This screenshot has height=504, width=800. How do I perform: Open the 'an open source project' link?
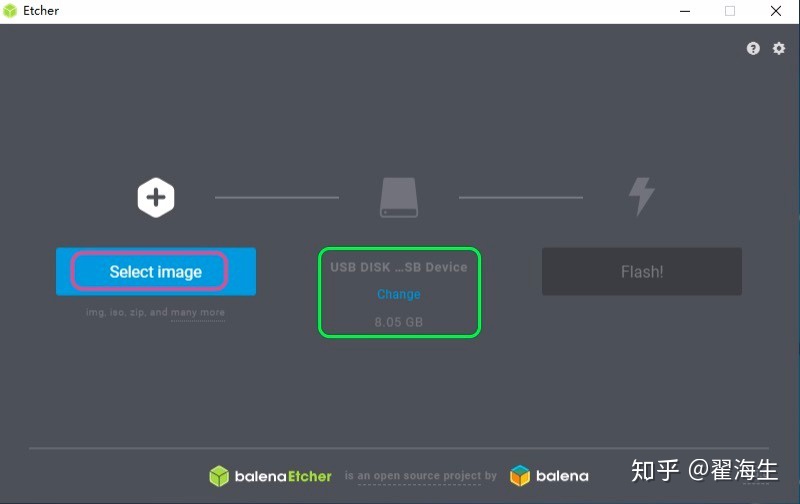point(419,475)
